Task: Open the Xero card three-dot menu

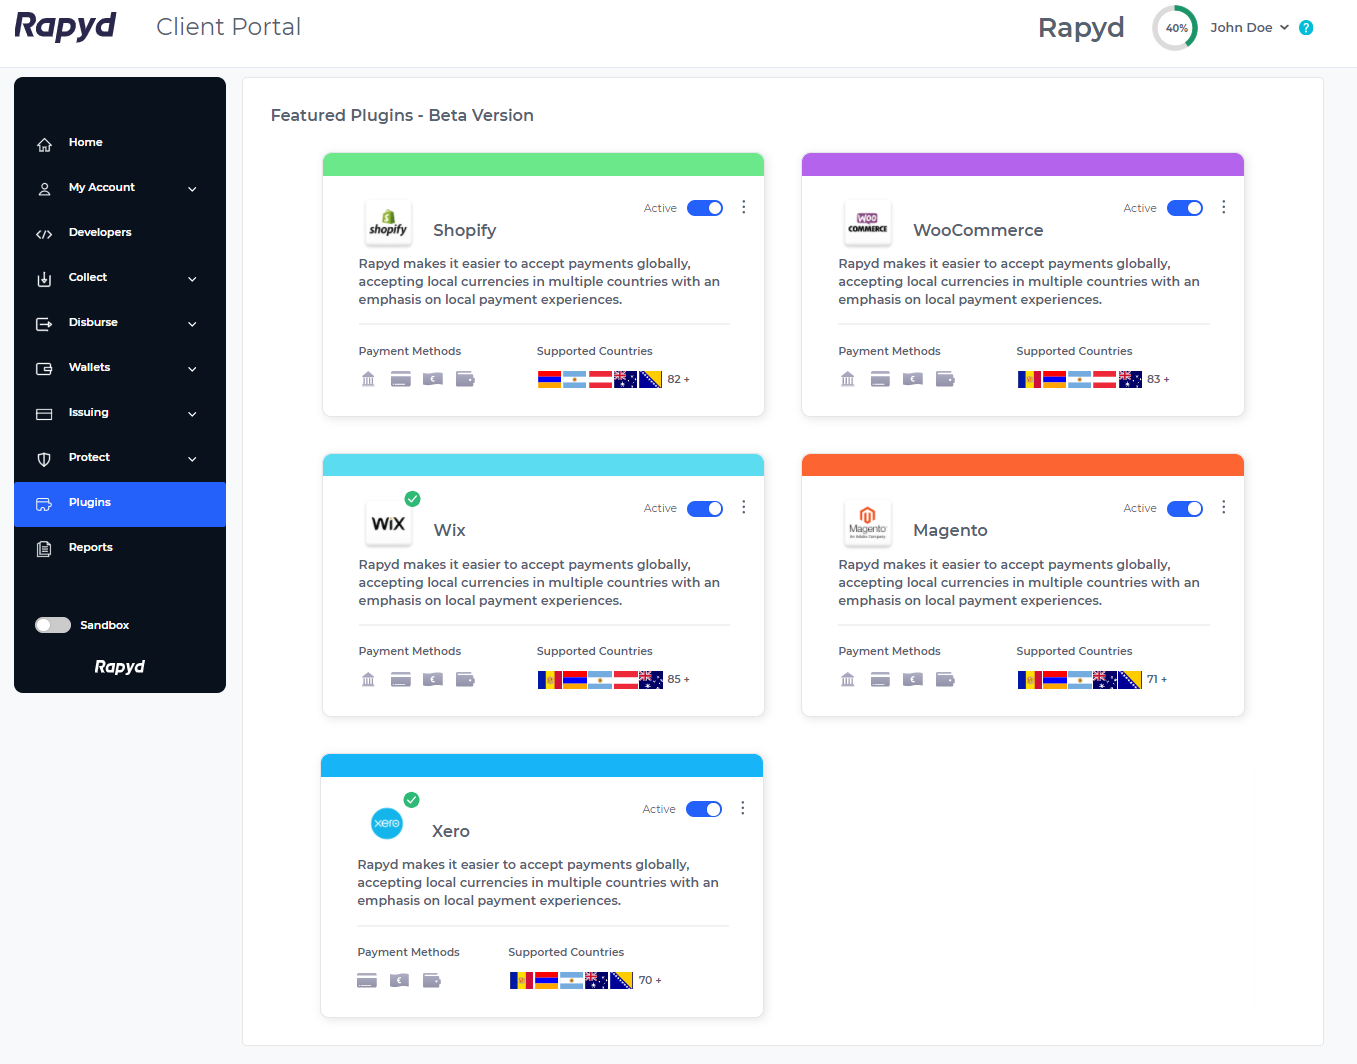Action: [x=742, y=808]
